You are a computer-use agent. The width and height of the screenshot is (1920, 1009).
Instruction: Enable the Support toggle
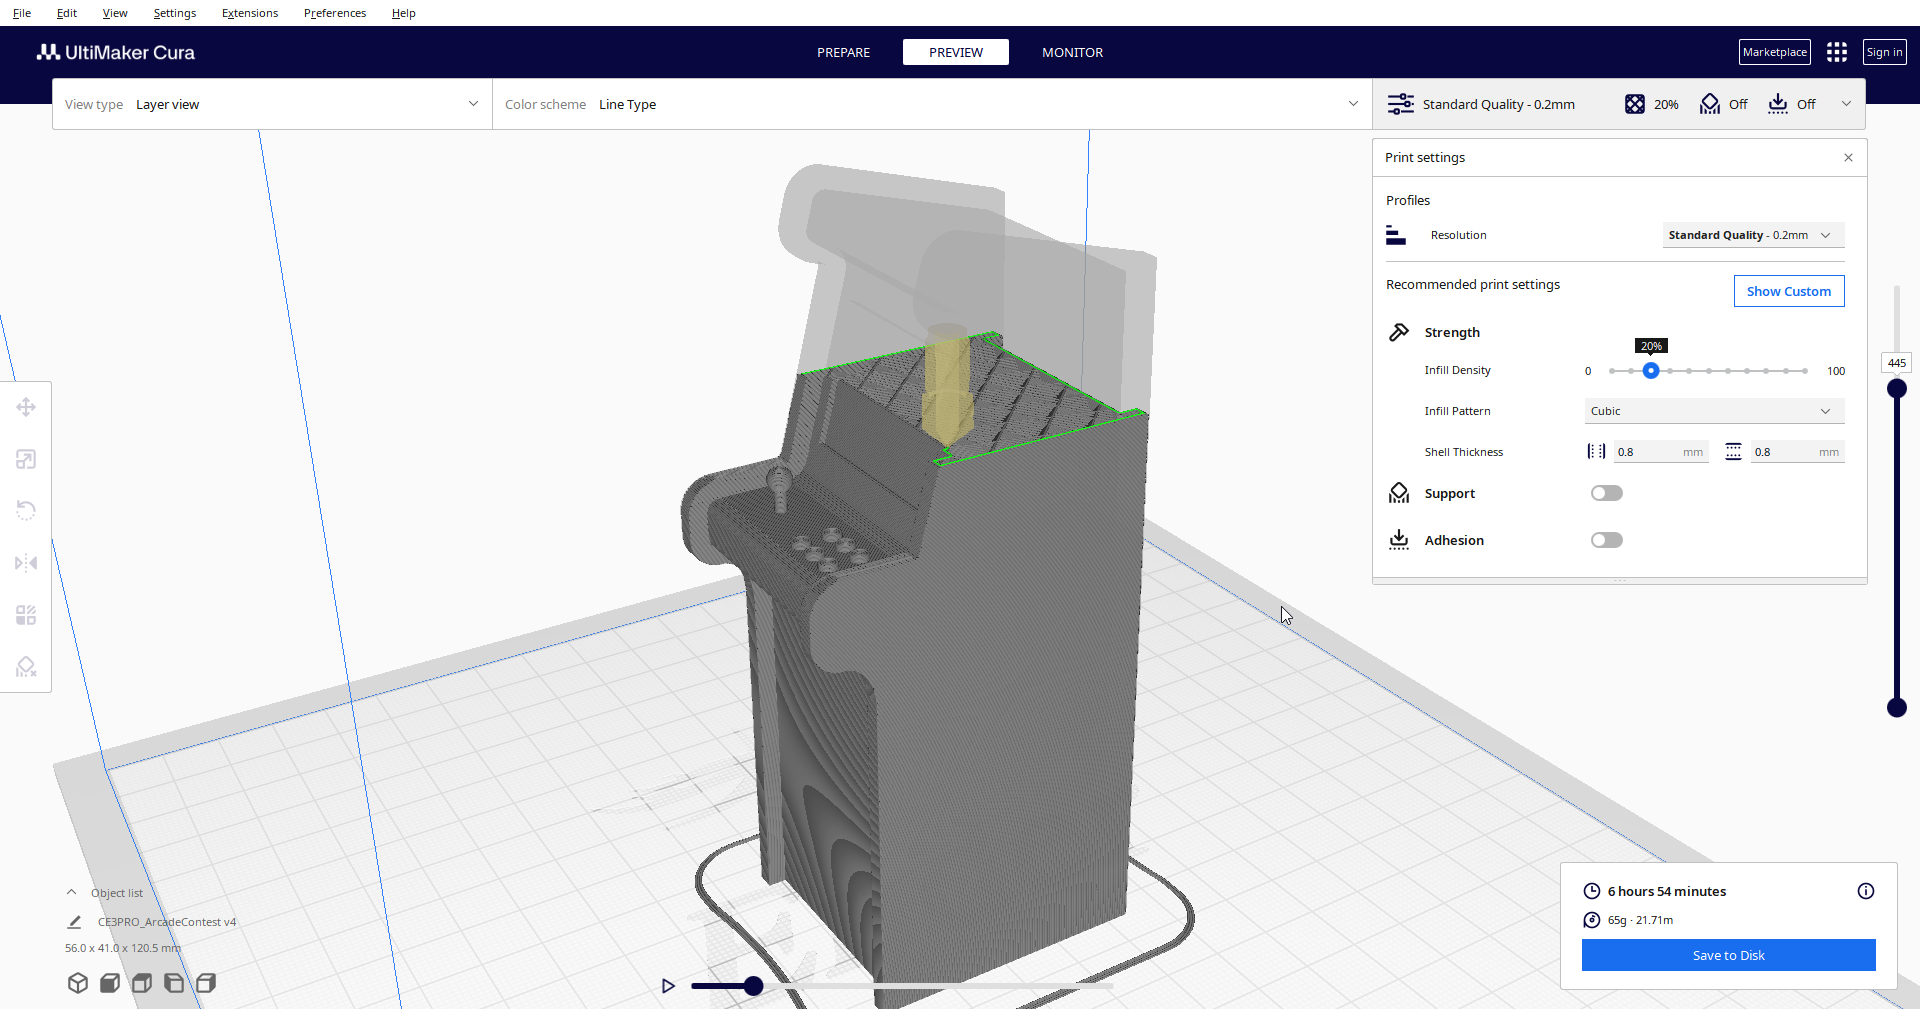[1606, 493]
